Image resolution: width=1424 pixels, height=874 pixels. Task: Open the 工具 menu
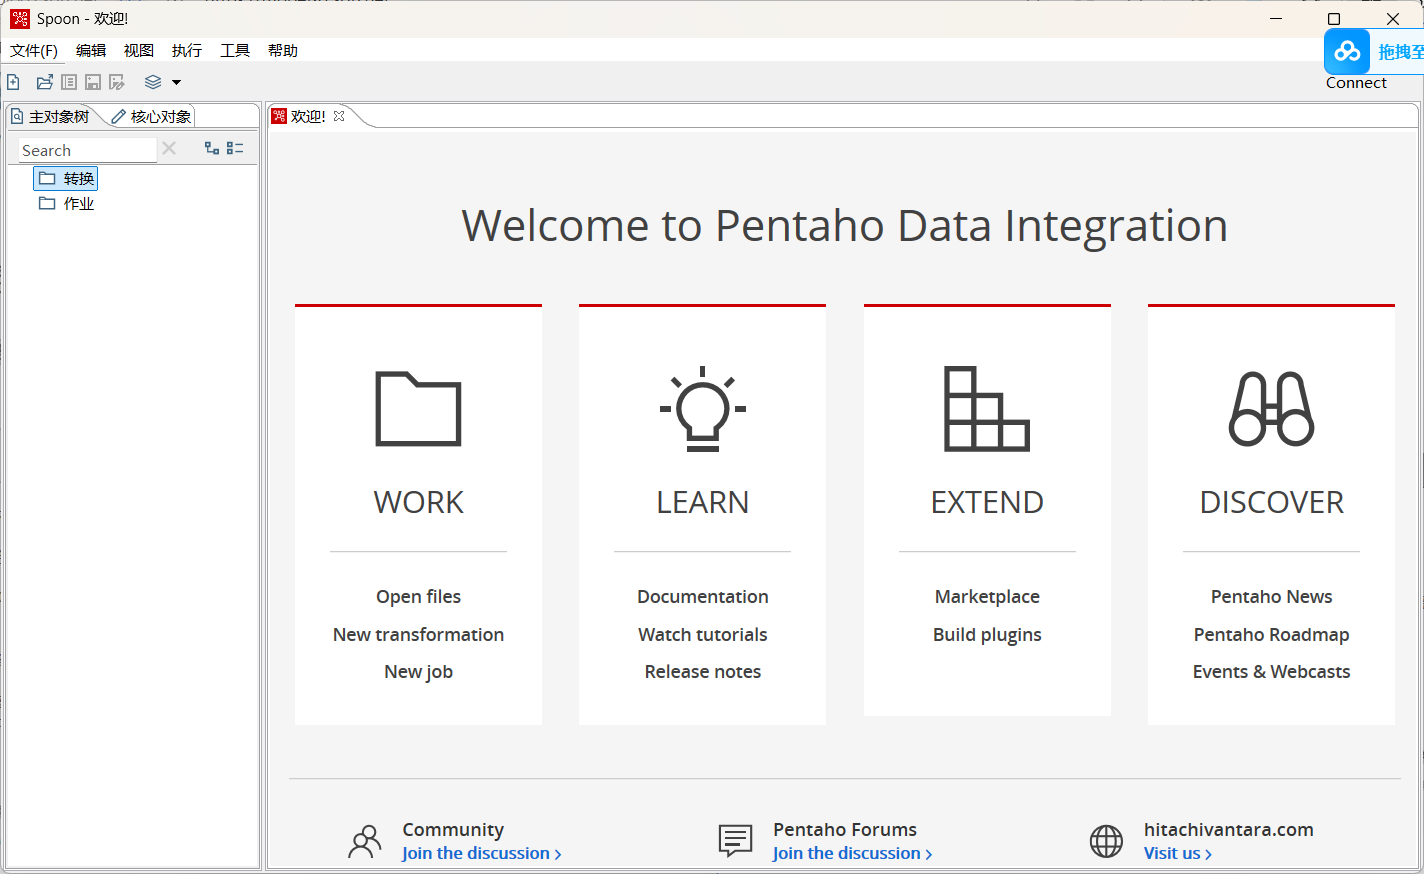235,50
